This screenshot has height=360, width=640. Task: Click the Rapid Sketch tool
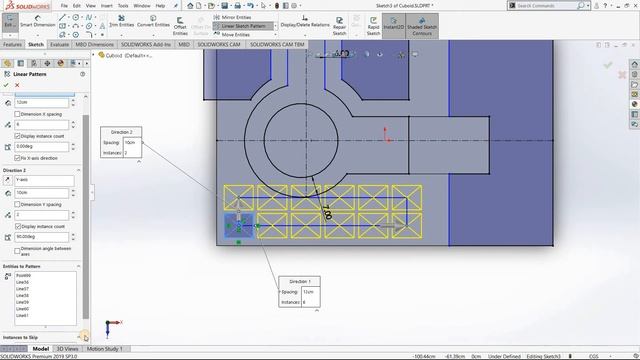tap(373, 26)
